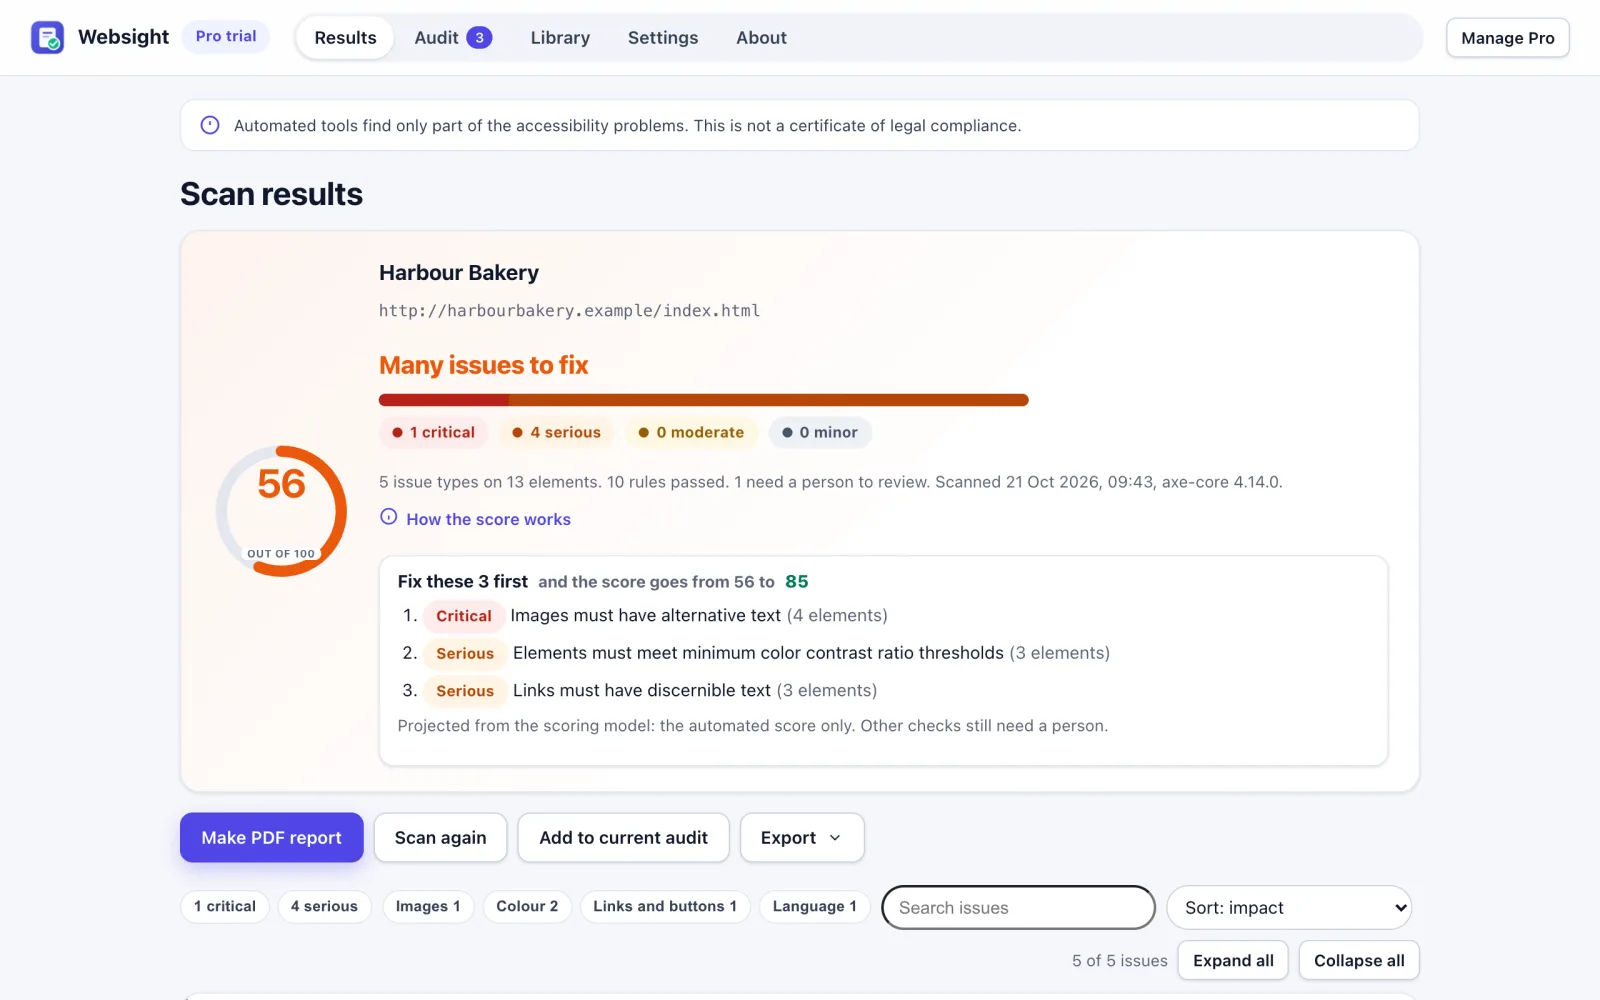Click the Manage Pro button
The width and height of the screenshot is (1600, 1000).
pyautogui.click(x=1507, y=38)
